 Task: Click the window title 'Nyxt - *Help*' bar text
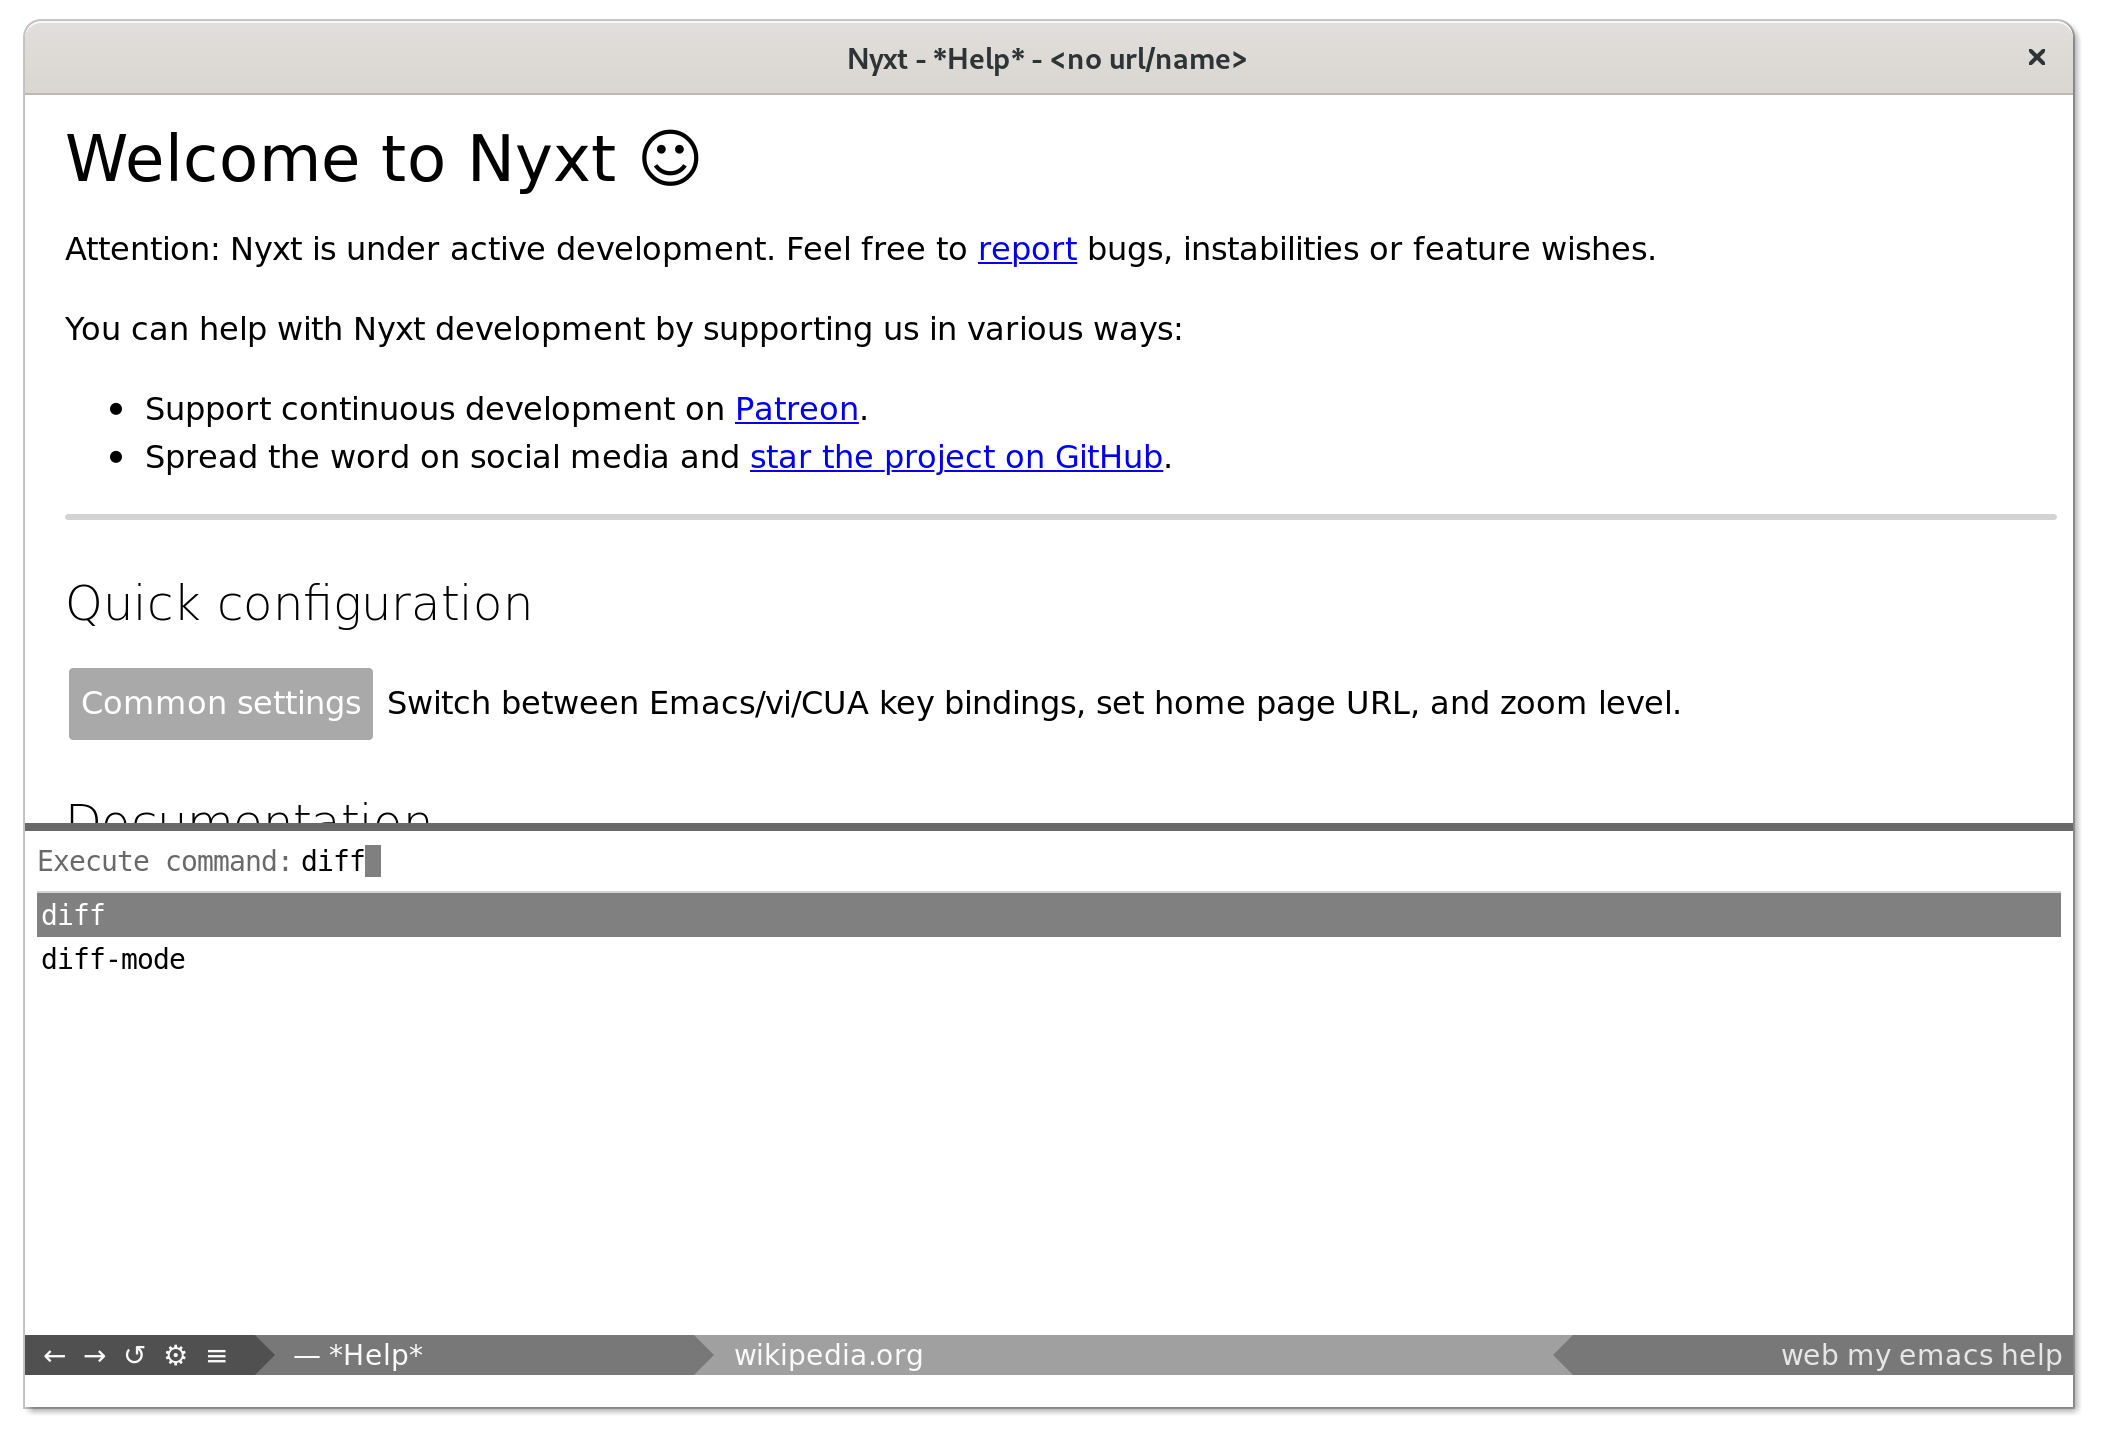(1047, 59)
